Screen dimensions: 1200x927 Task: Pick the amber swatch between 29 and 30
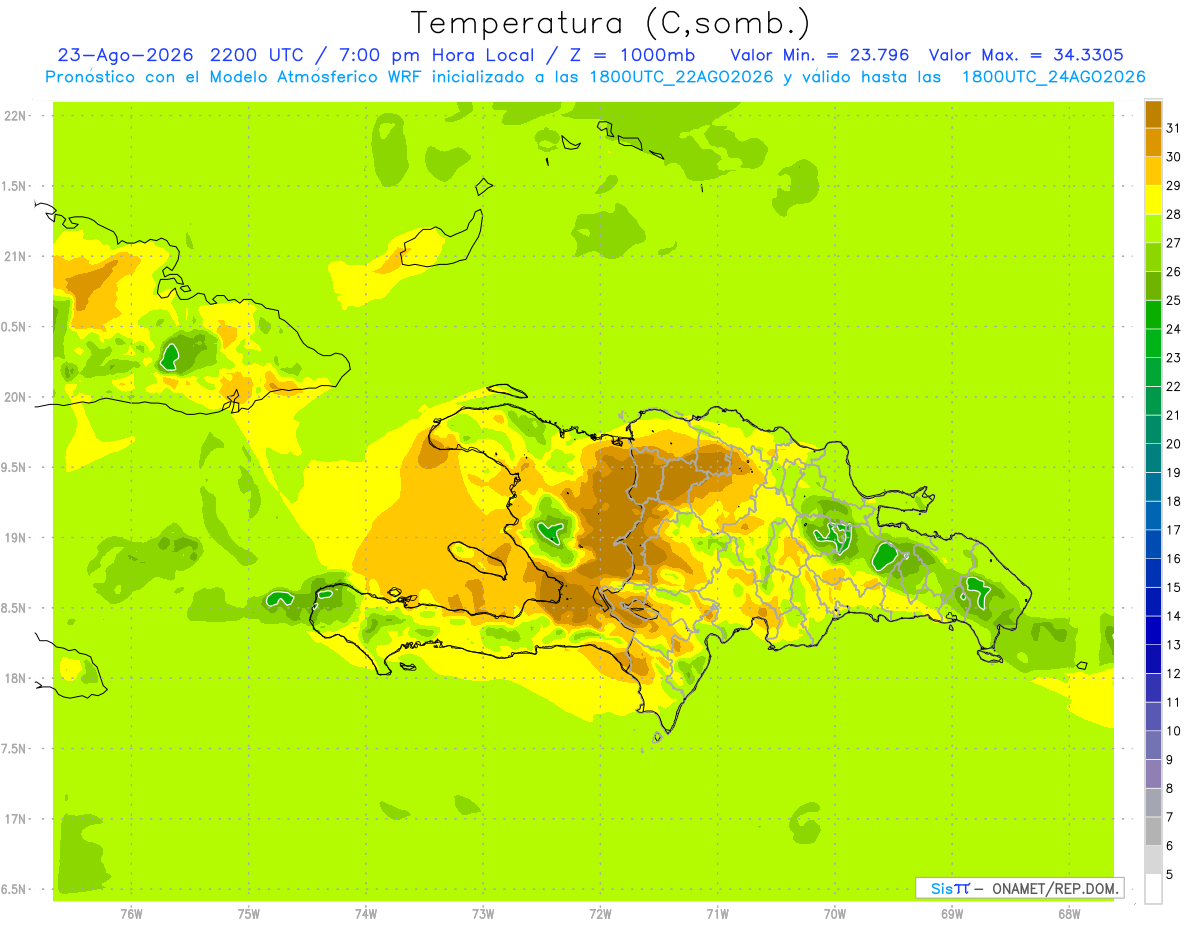point(1153,171)
